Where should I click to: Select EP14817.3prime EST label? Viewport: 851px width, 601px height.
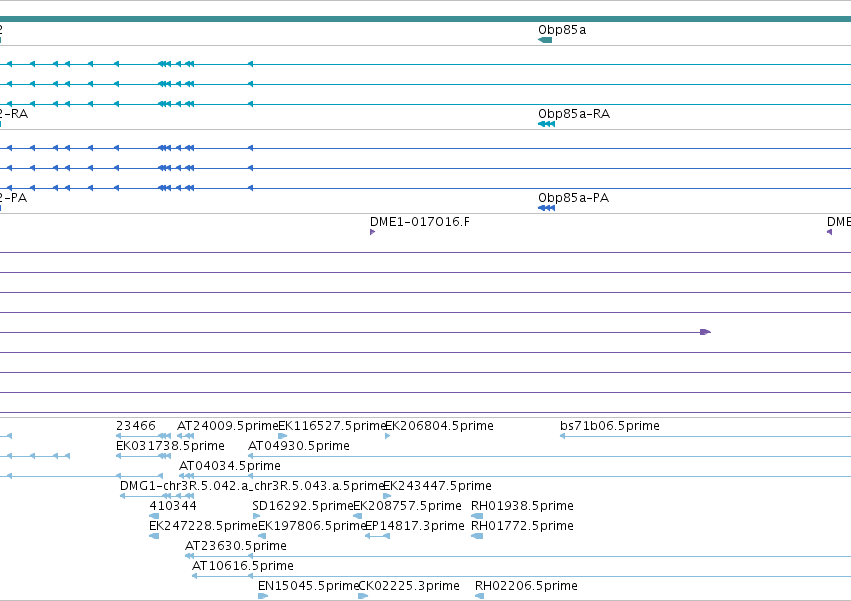click(x=415, y=526)
